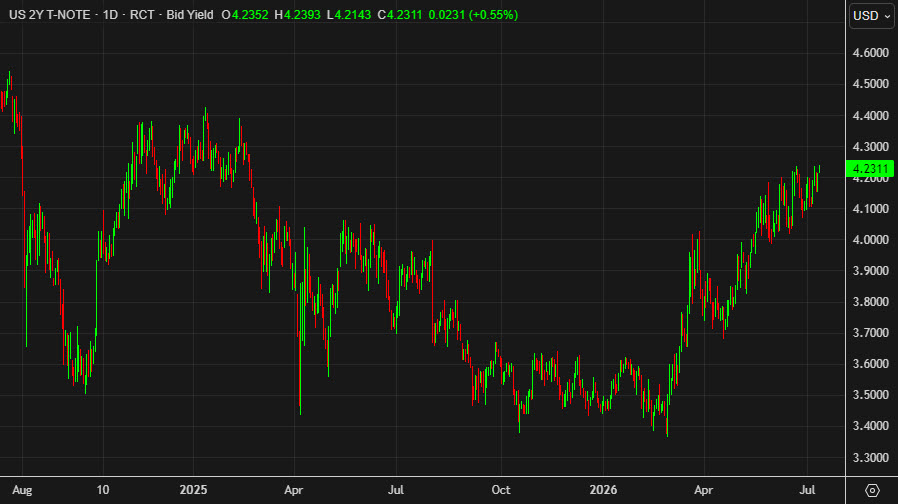Click the 3.6000 price axis label
This screenshot has height=504, width=898.
click(x=871, y=364)
